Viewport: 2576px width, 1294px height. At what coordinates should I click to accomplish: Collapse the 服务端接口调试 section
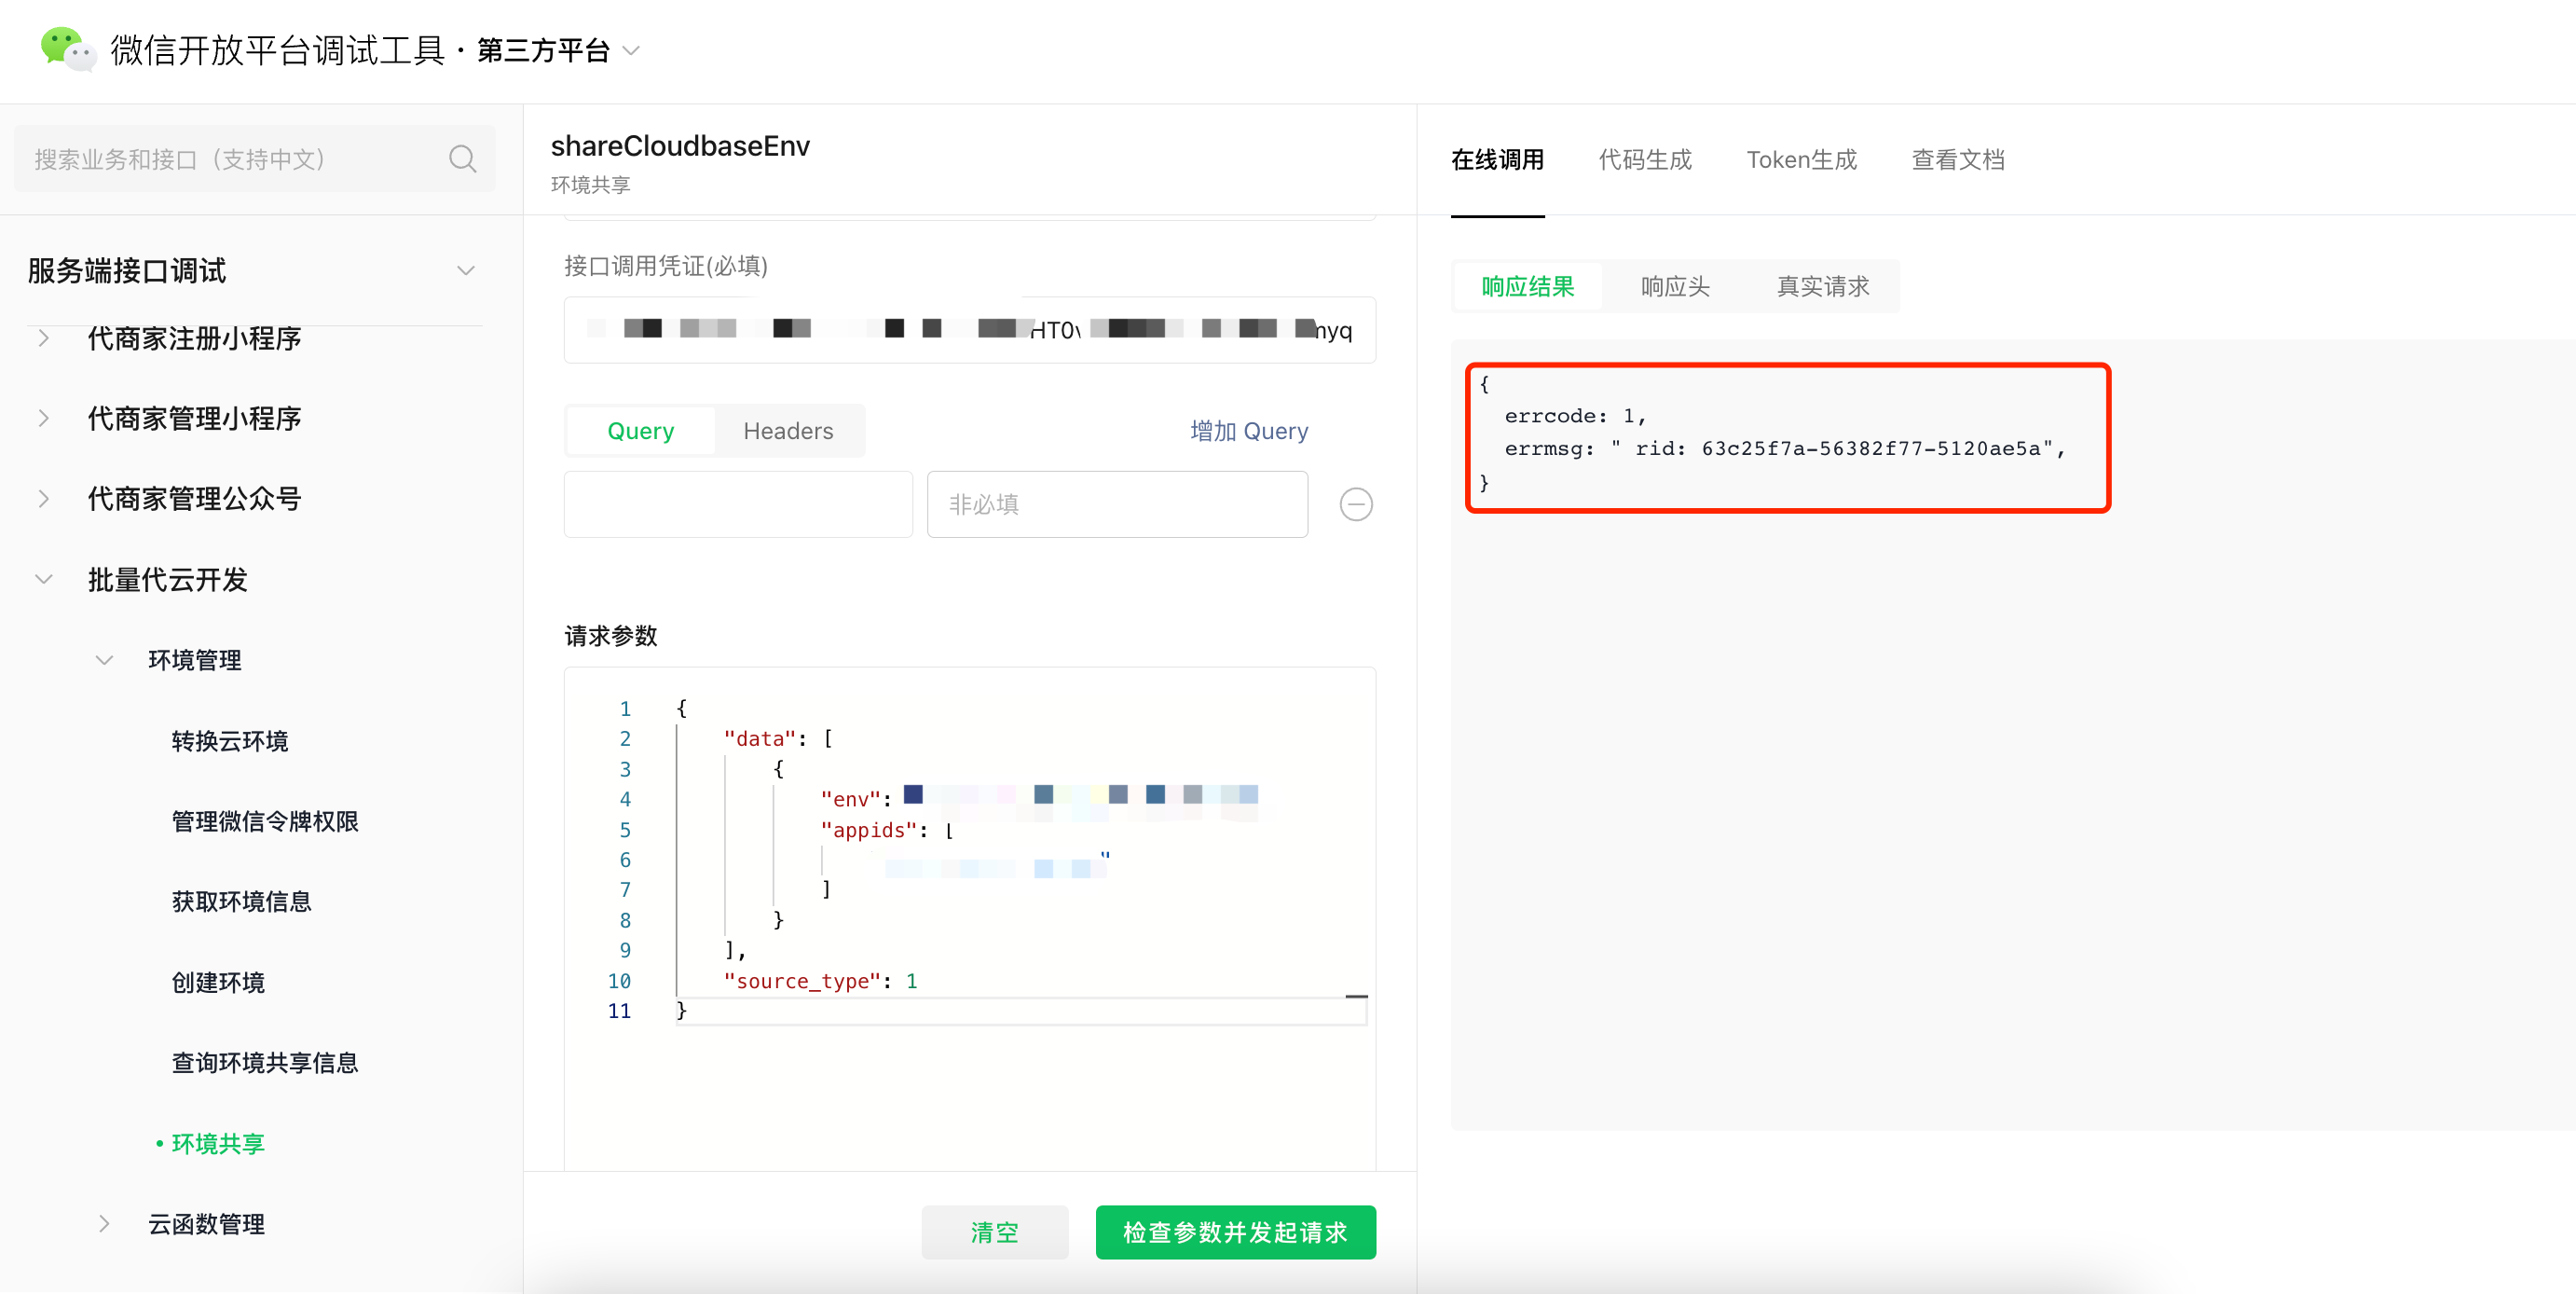point(465,271)
